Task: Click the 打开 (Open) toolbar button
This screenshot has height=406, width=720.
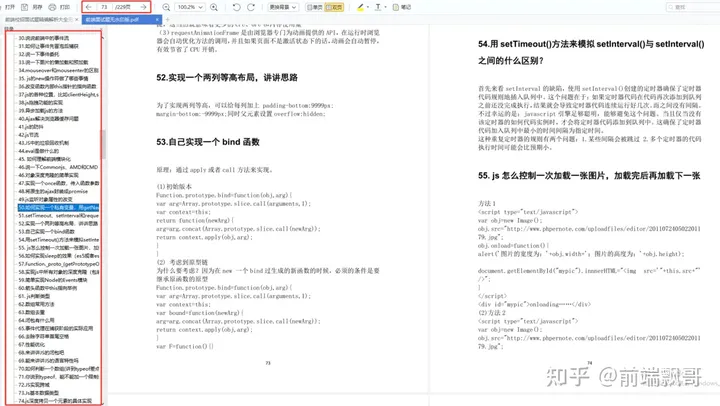Action: (x=10, y=7)
